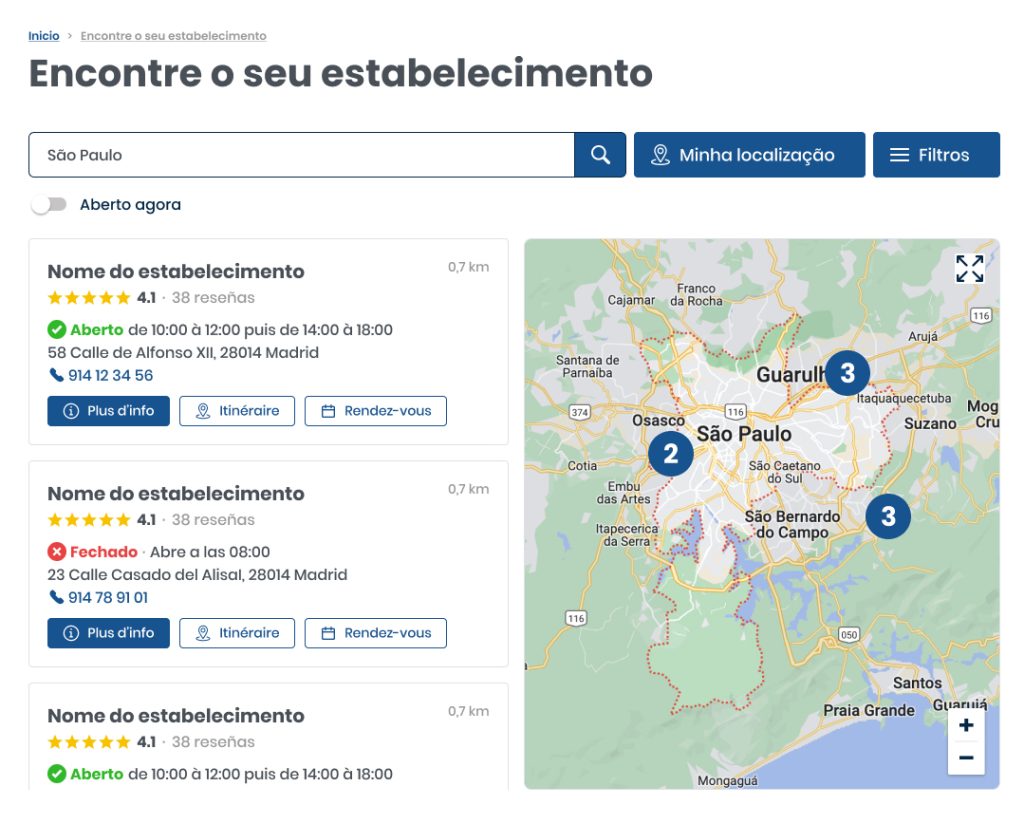
Task: Open Plus d'info for 58 Calle de Alfonso XII
Action: pyautogui.click(x=108, y=411)
